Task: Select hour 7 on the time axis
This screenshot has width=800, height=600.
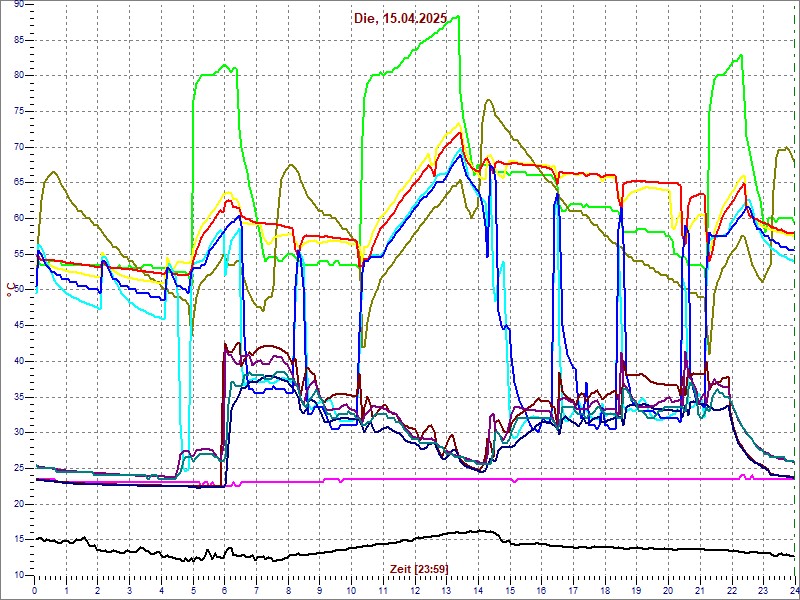Action: click(257, 590)
